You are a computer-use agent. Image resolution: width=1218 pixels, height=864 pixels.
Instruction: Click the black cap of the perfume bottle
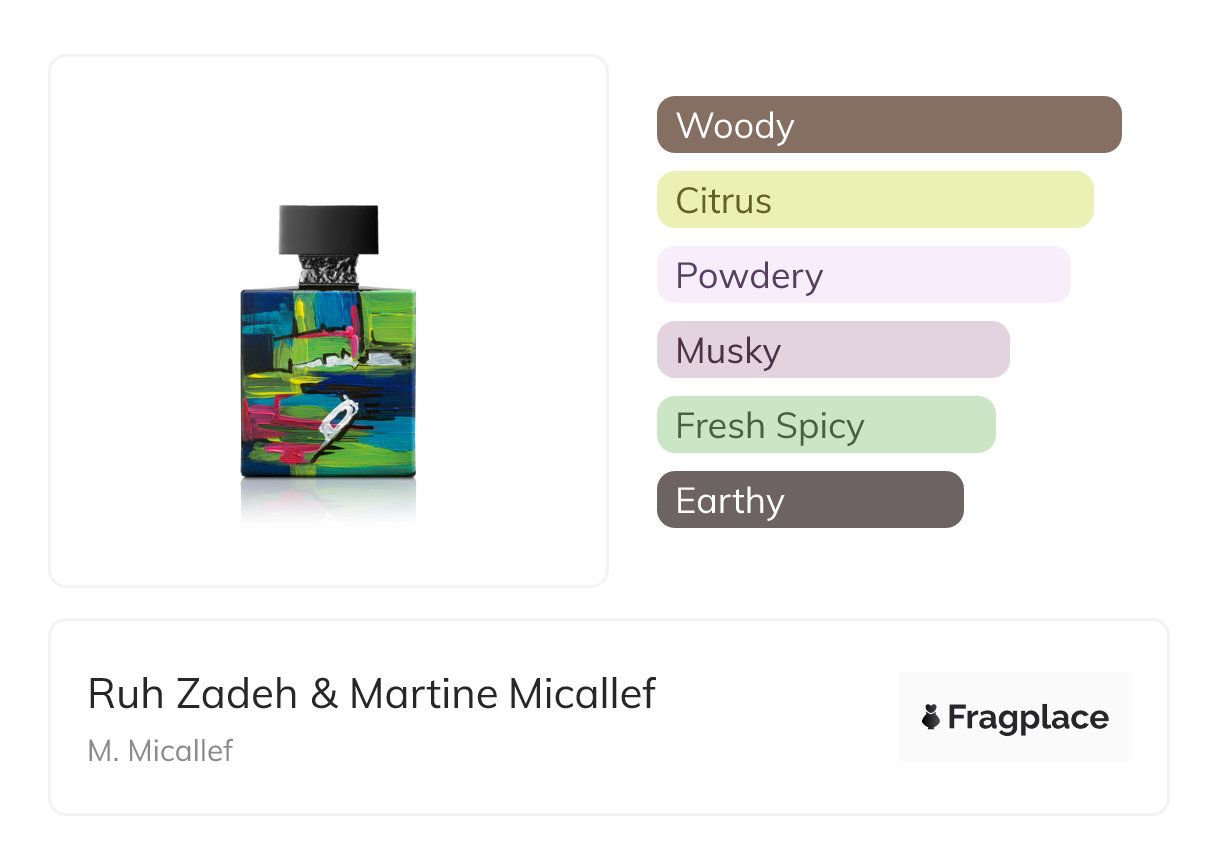pyautogui.click(x=329, y=229)
